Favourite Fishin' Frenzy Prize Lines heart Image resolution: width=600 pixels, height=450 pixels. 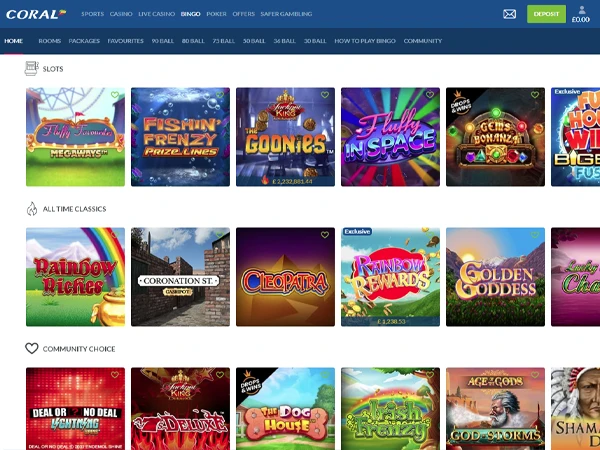point(220,95)
